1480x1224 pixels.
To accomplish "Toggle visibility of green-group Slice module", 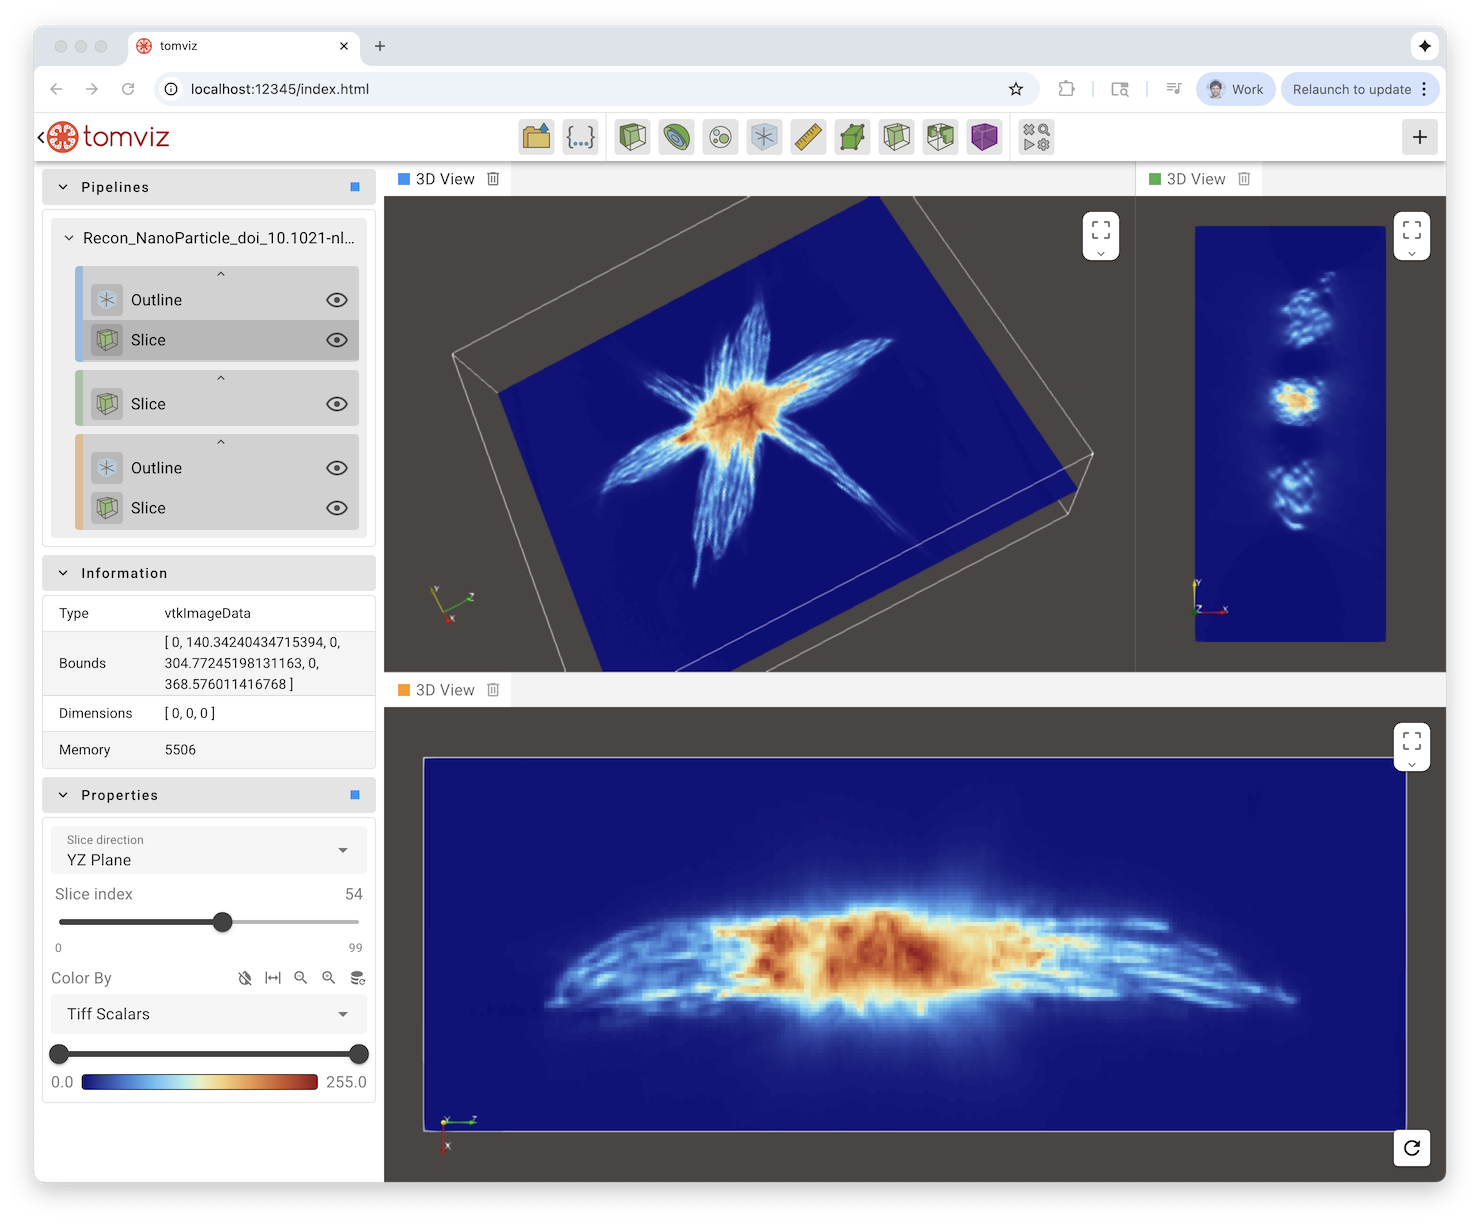I will click(x=337, y=404).
